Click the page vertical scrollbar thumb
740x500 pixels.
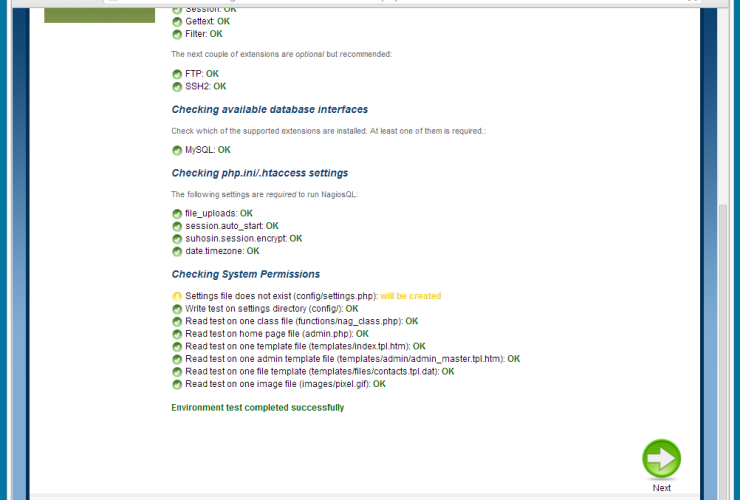724,350
